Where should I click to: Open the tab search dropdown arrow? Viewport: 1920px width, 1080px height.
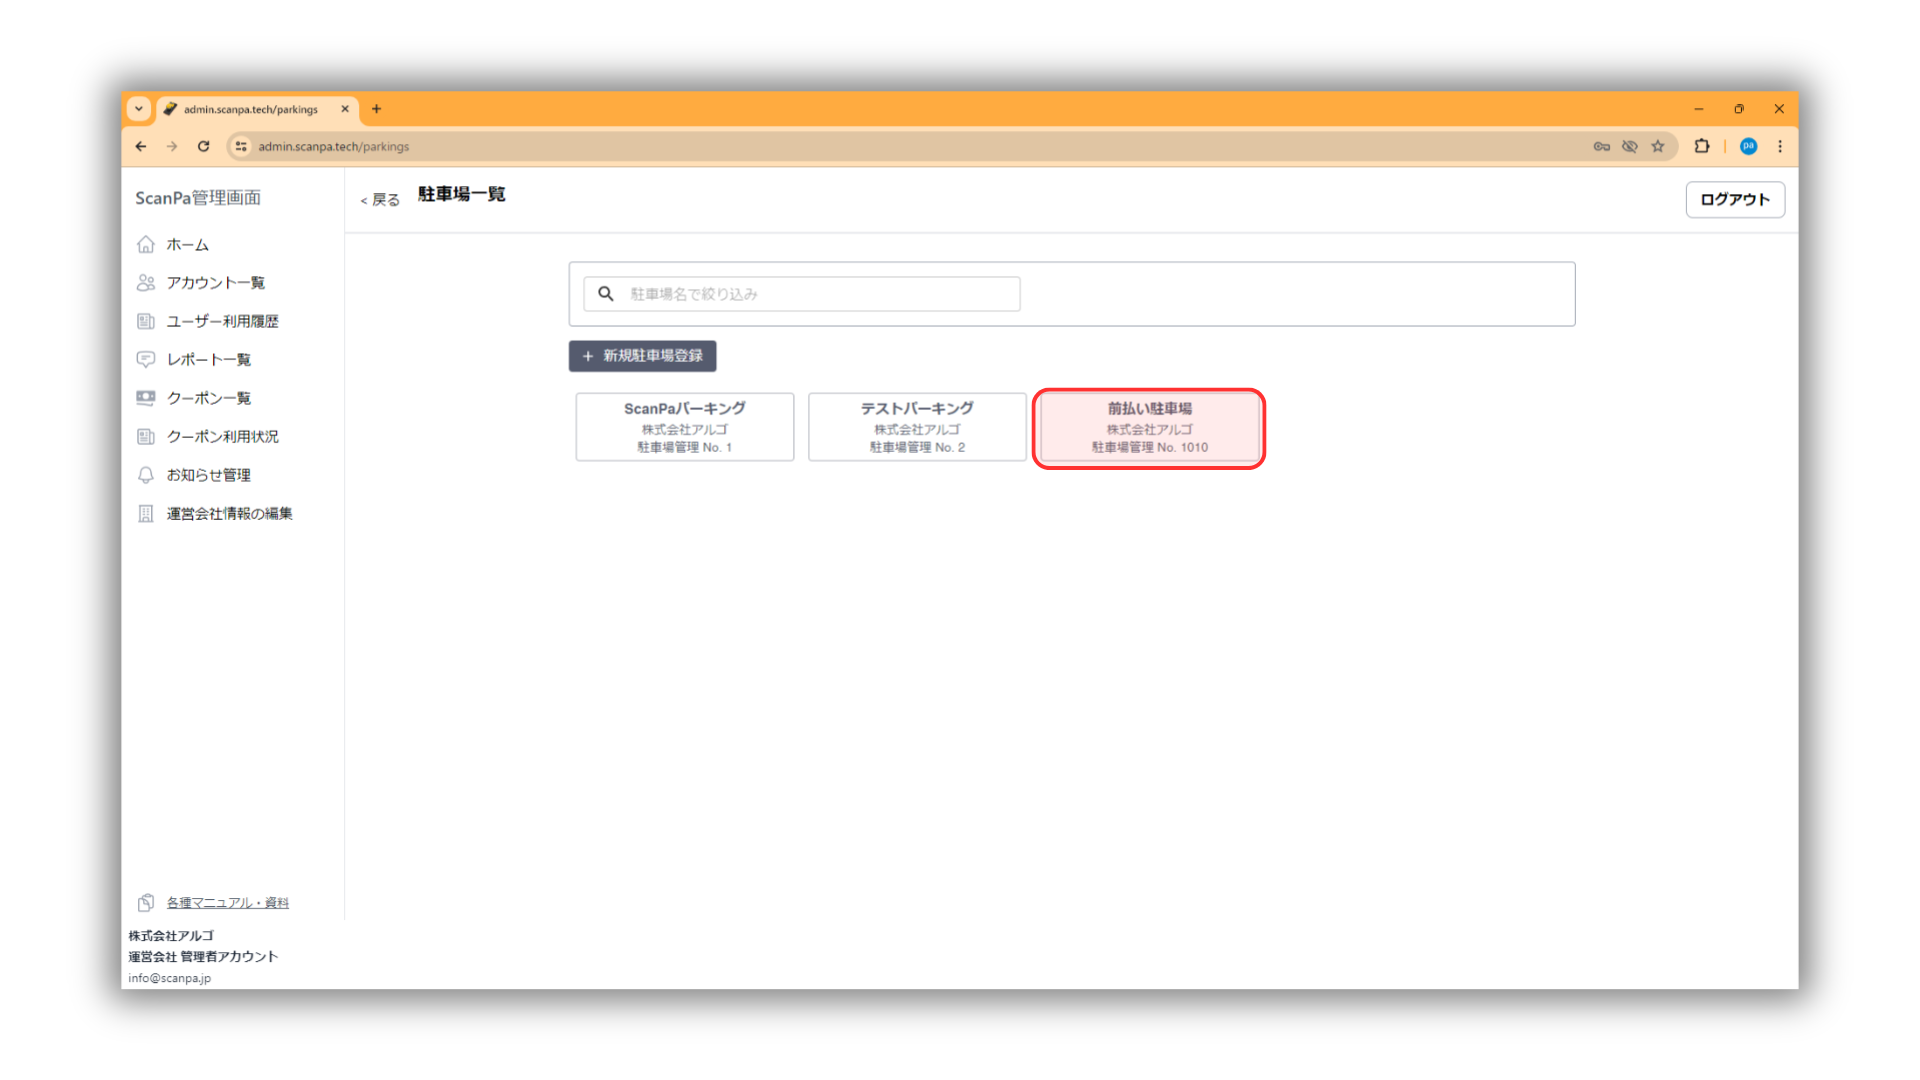coord(139,109)
